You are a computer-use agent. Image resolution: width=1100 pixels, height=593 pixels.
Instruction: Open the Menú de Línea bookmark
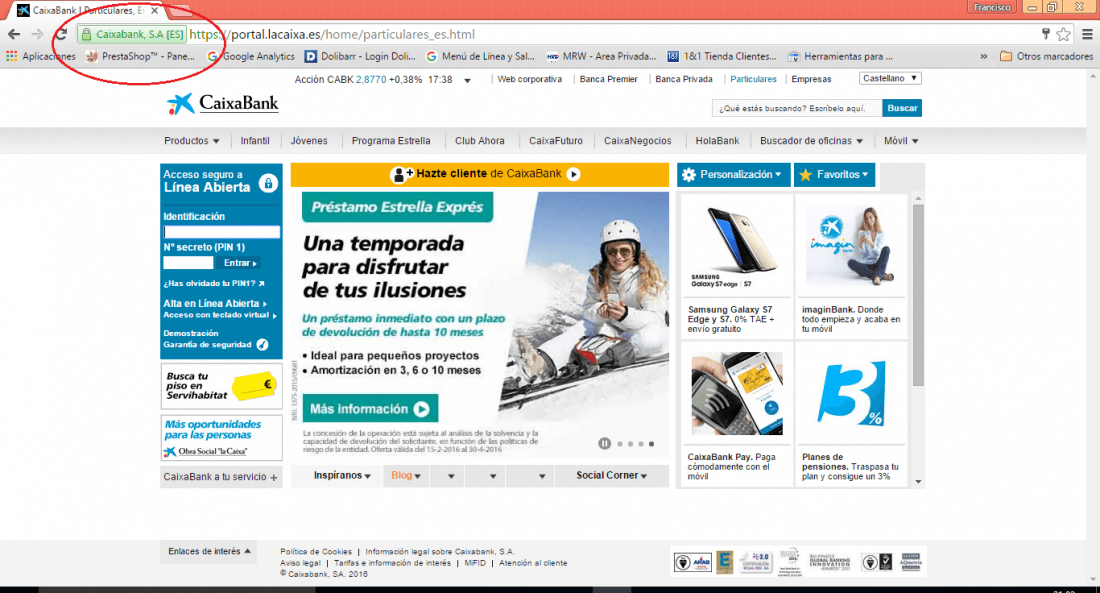(x=480, y=56)
